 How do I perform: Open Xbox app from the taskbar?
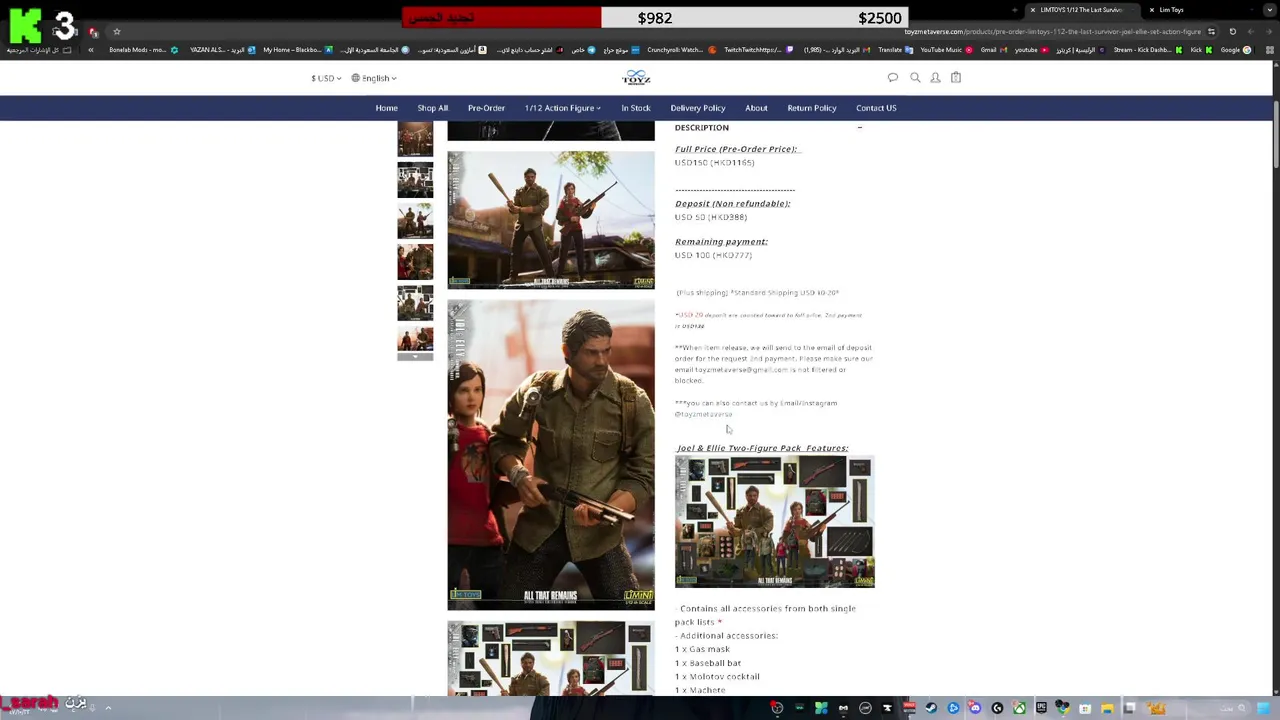click(1019, 708)
